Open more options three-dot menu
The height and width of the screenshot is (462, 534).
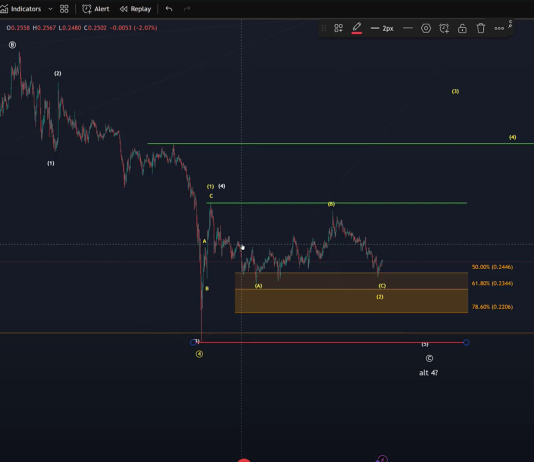(499, 28)
